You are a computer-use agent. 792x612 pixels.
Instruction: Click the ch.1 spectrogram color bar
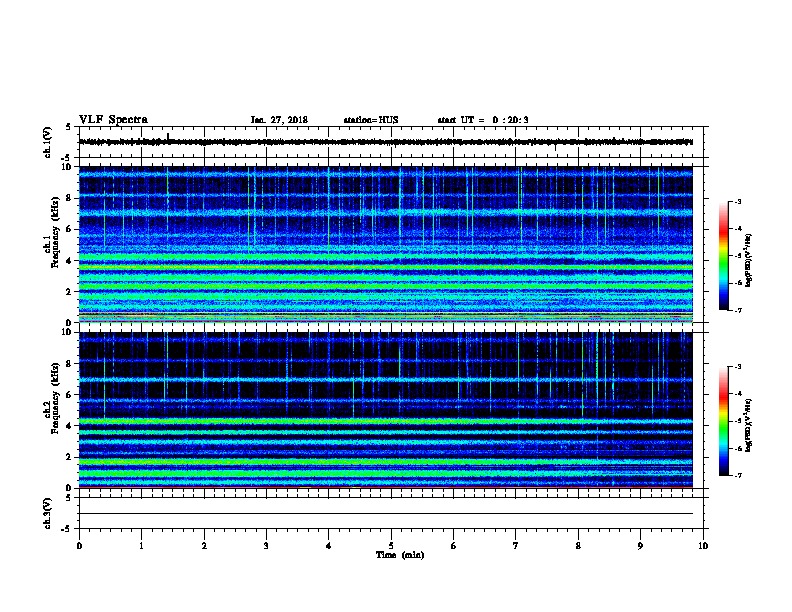click(723, 256)
